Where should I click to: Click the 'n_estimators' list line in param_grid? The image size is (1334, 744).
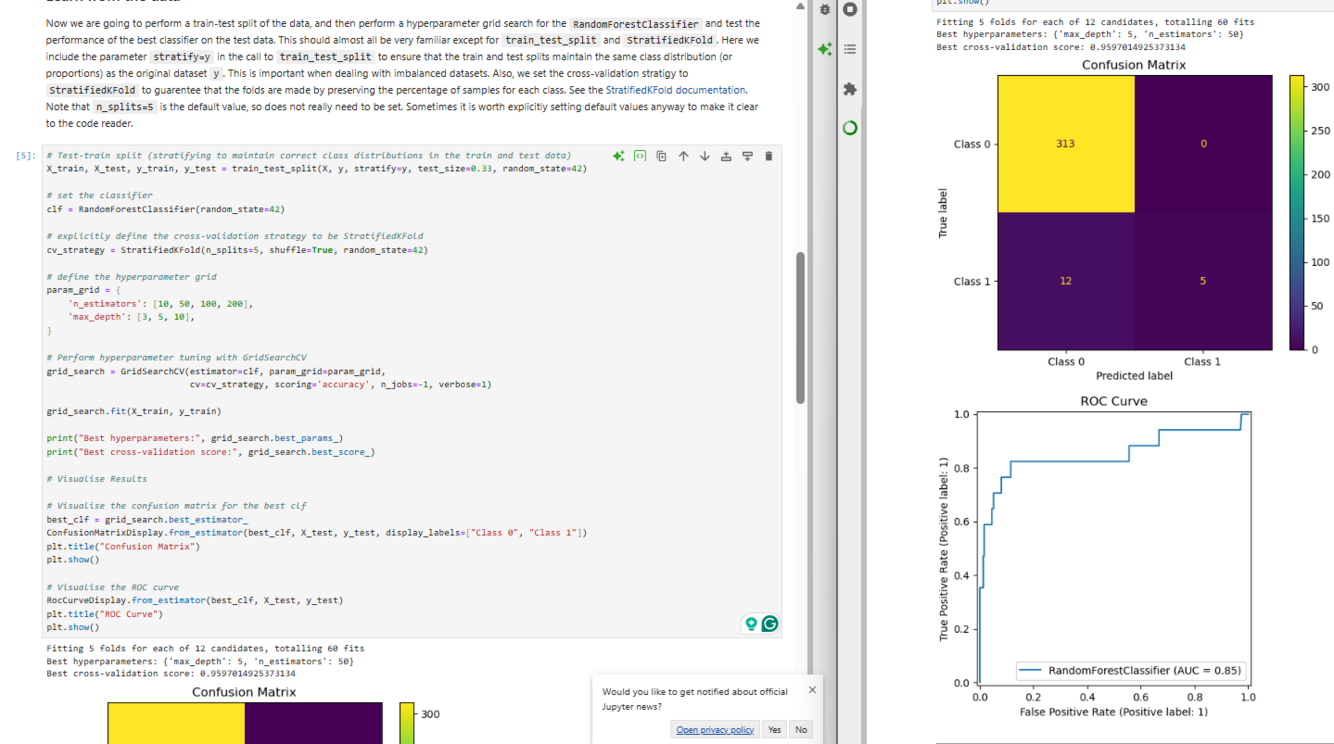(x=160, y=303)
